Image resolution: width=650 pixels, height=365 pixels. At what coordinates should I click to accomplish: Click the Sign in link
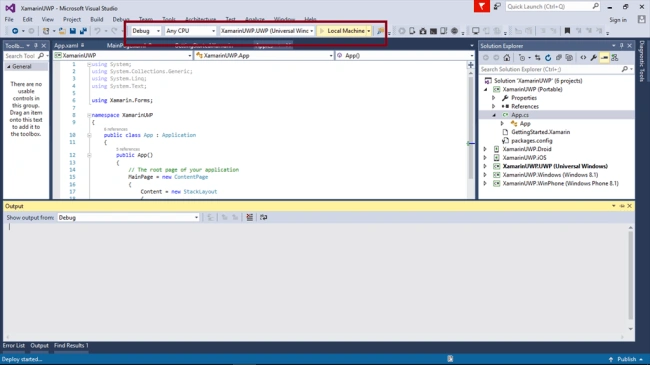tap(618, 19)
